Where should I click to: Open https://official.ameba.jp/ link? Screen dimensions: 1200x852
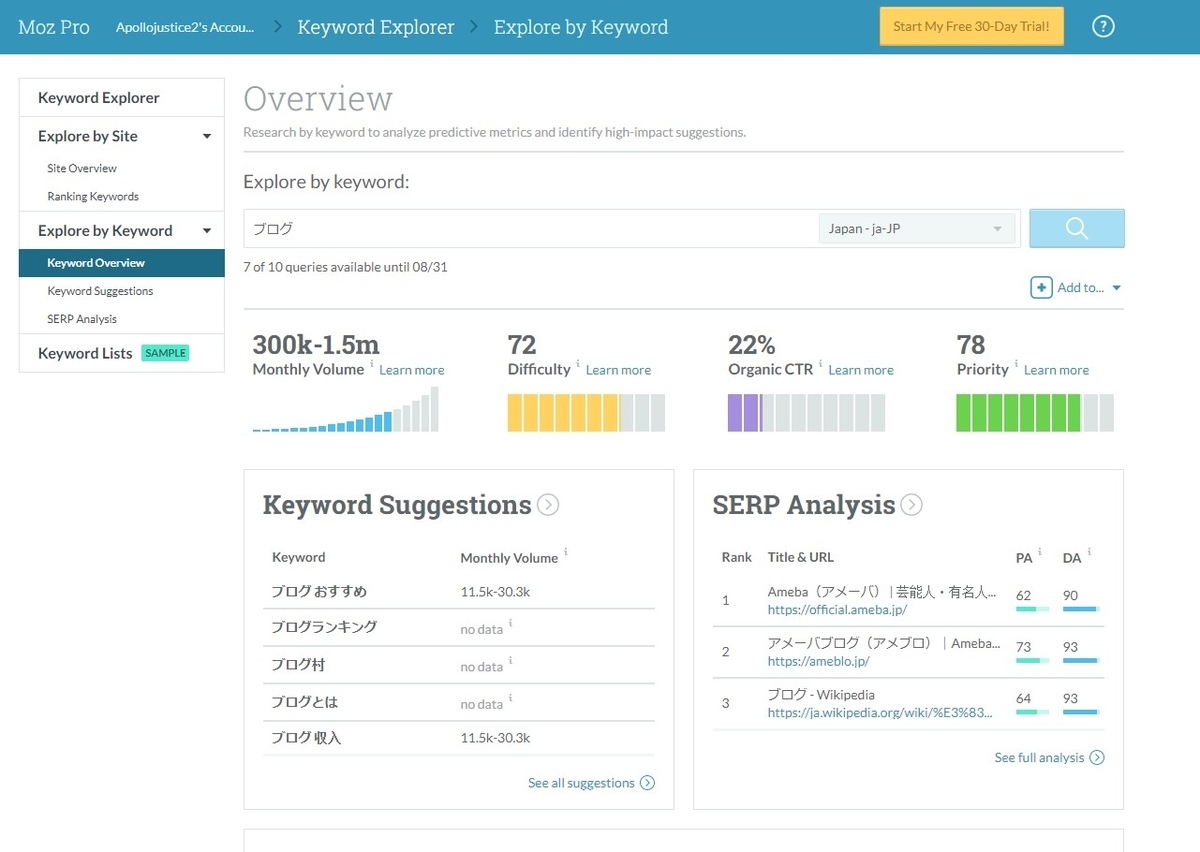(837, 609)
